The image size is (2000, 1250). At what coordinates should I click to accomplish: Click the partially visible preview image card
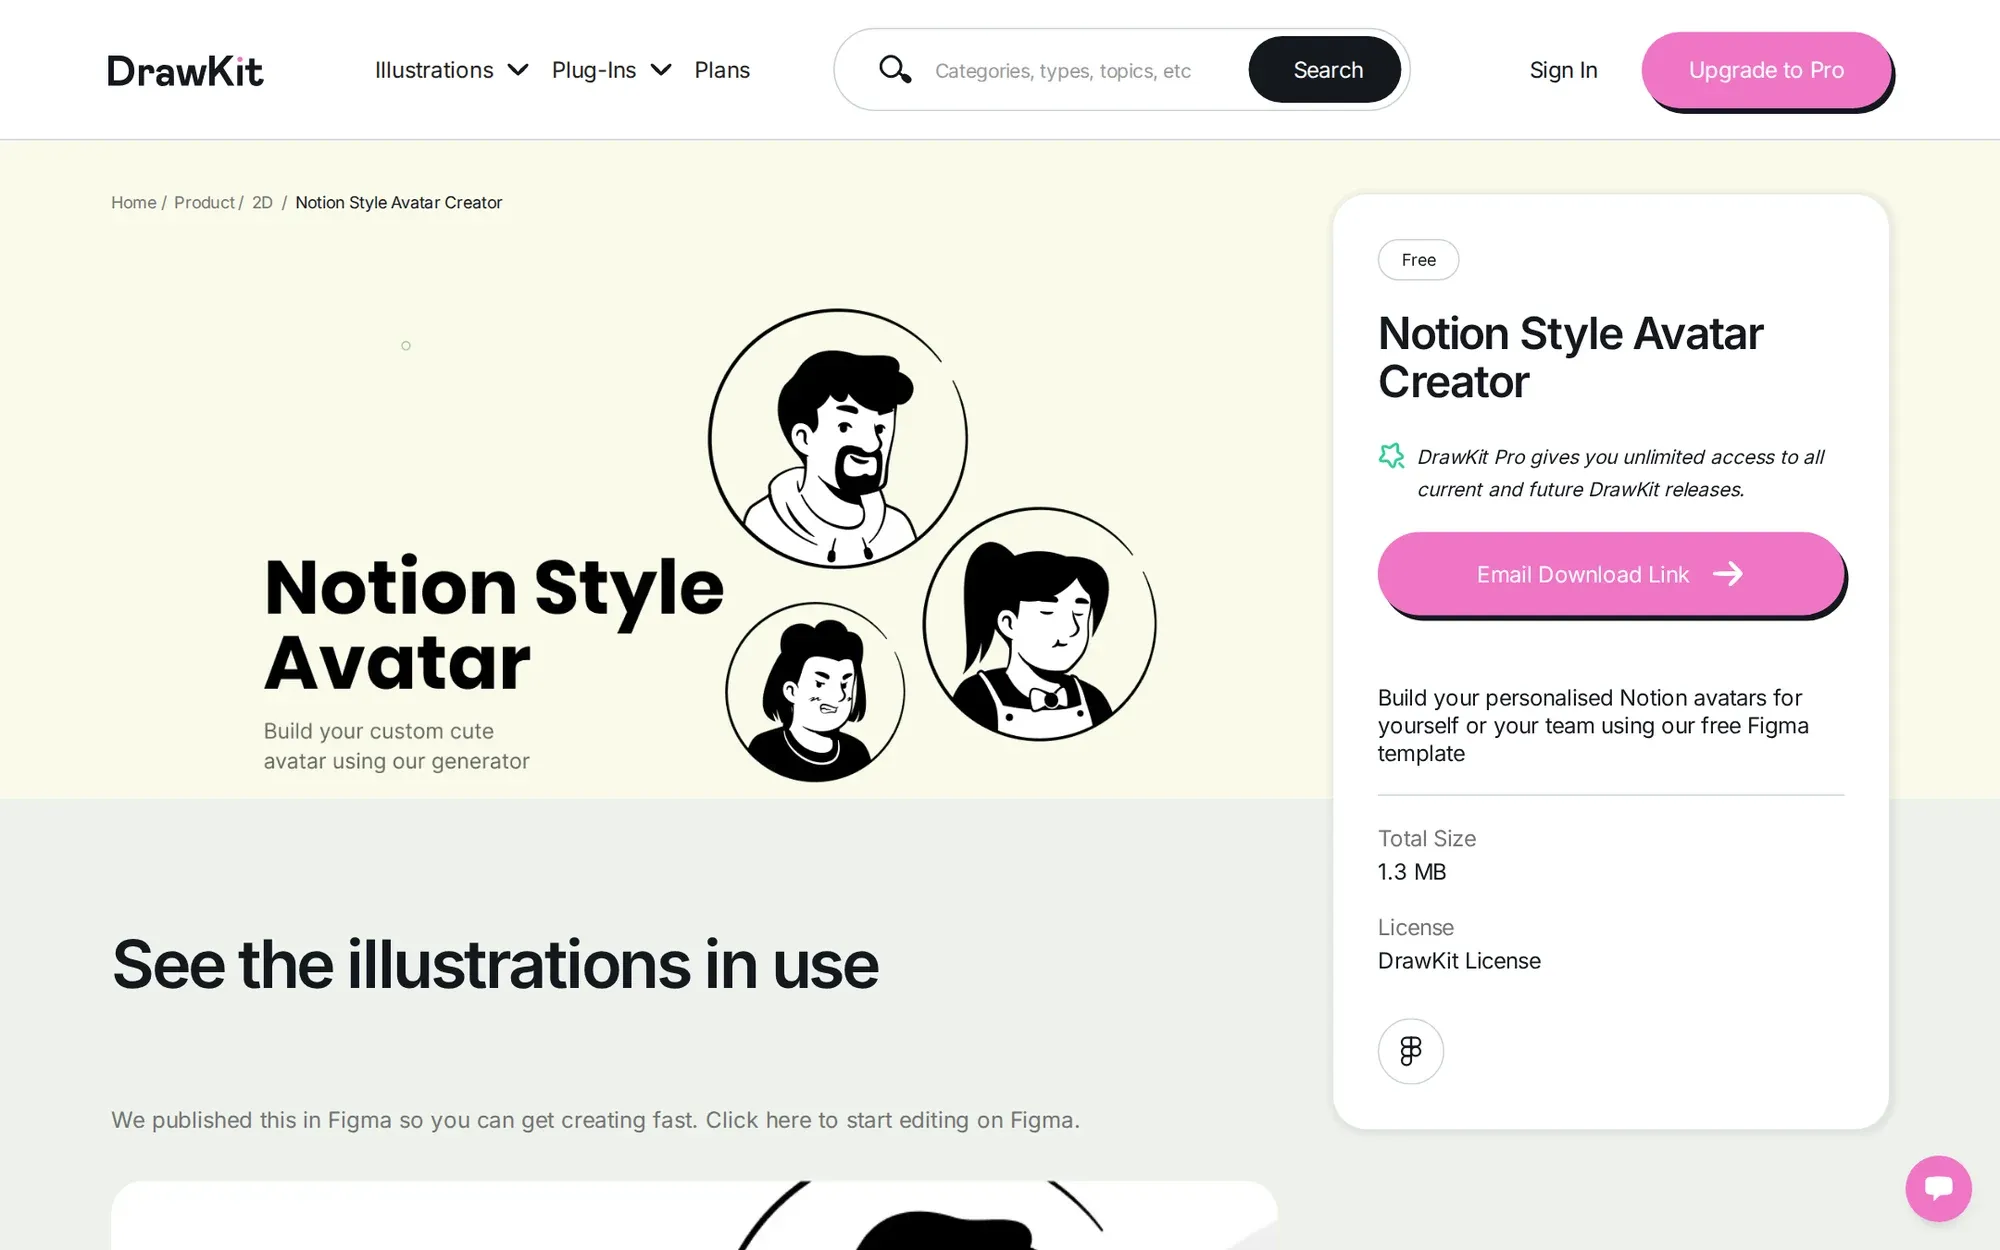coord(694,1215)
